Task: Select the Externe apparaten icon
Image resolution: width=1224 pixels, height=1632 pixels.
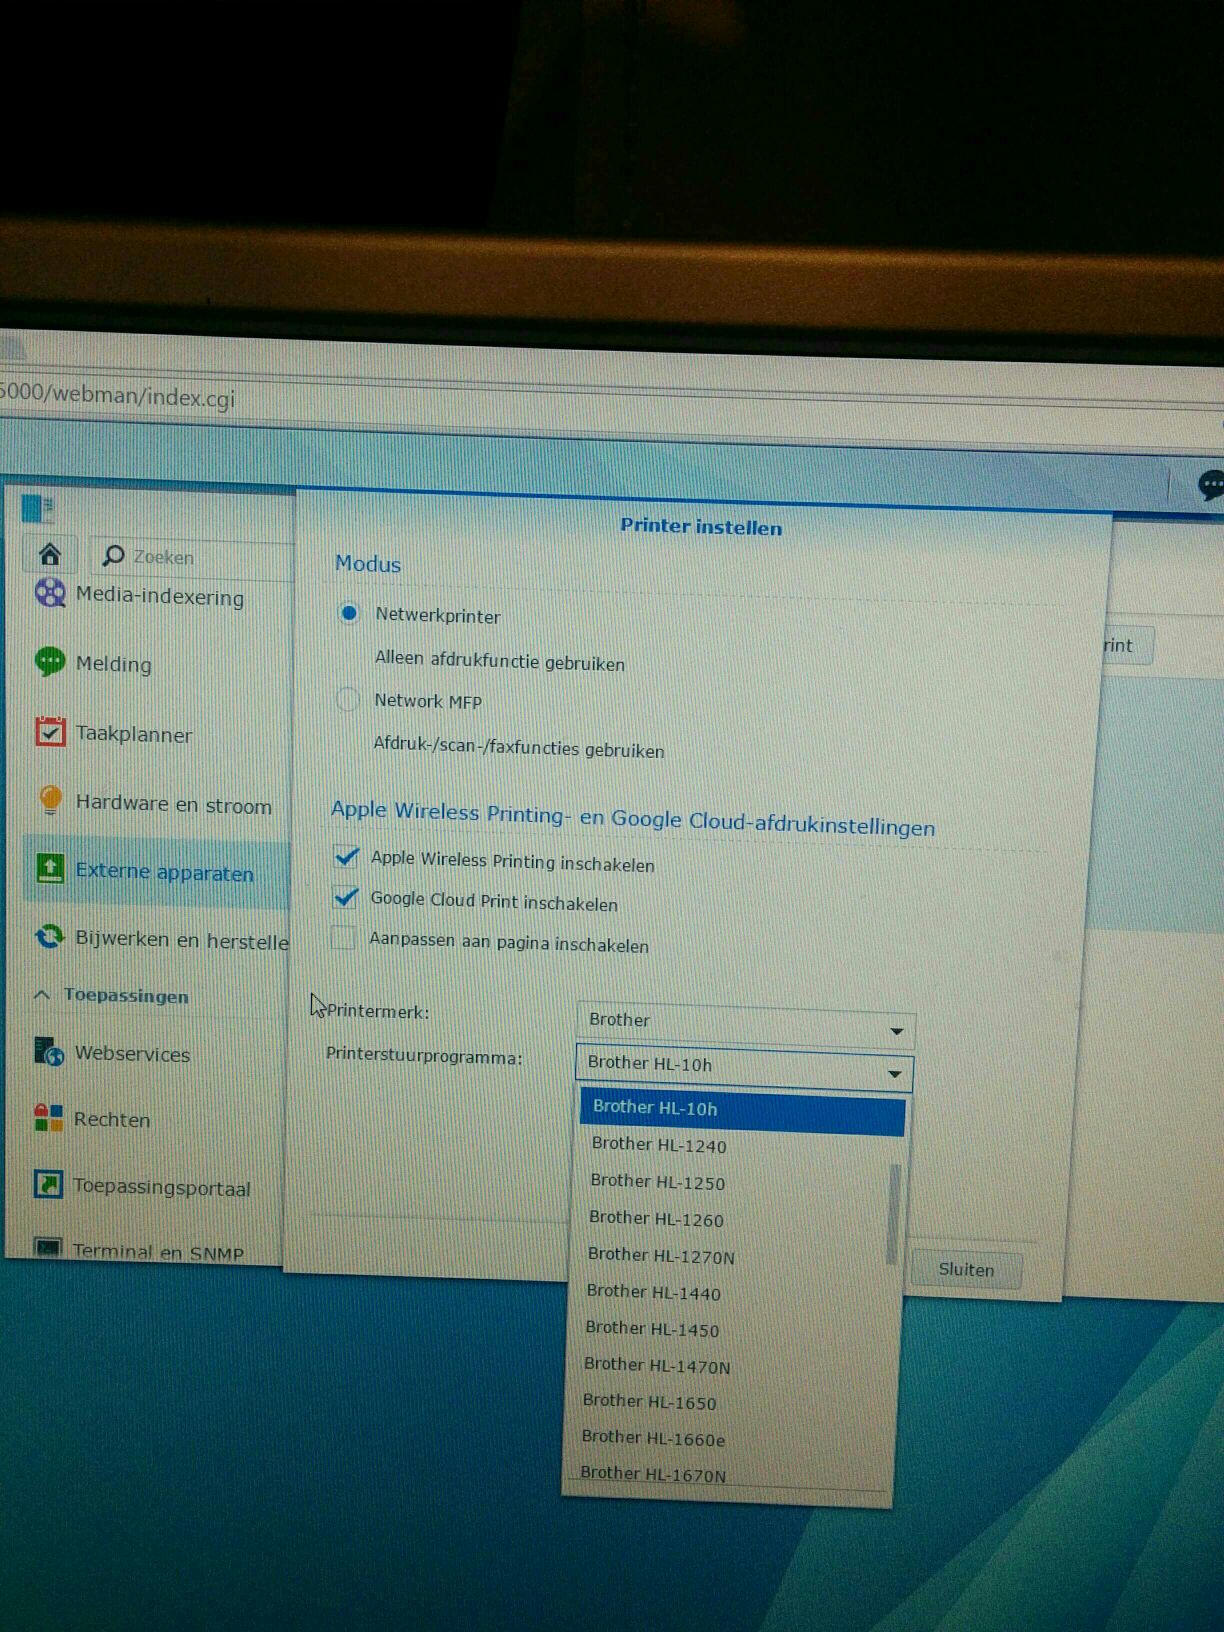Action: (x=50, y=868)
